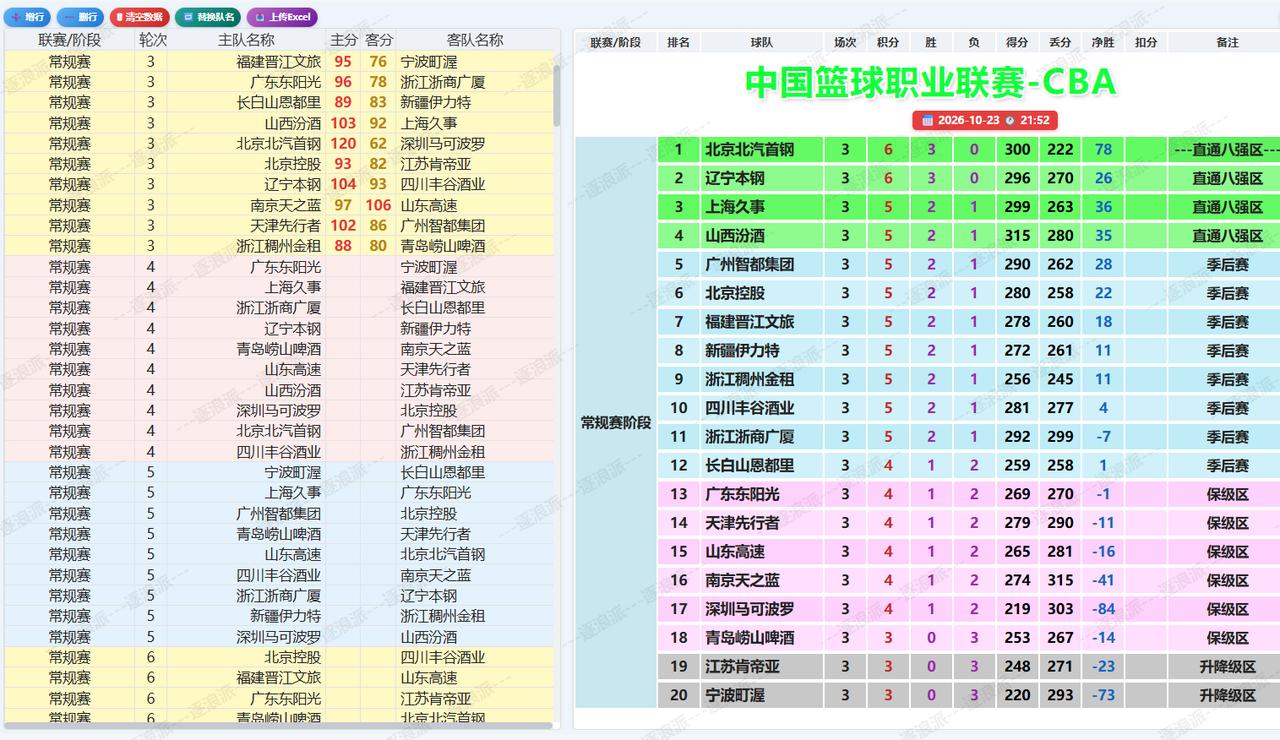Click the 排名 header in standings table
Viewport: 1280px width, 740px height.
click(679, 42)
